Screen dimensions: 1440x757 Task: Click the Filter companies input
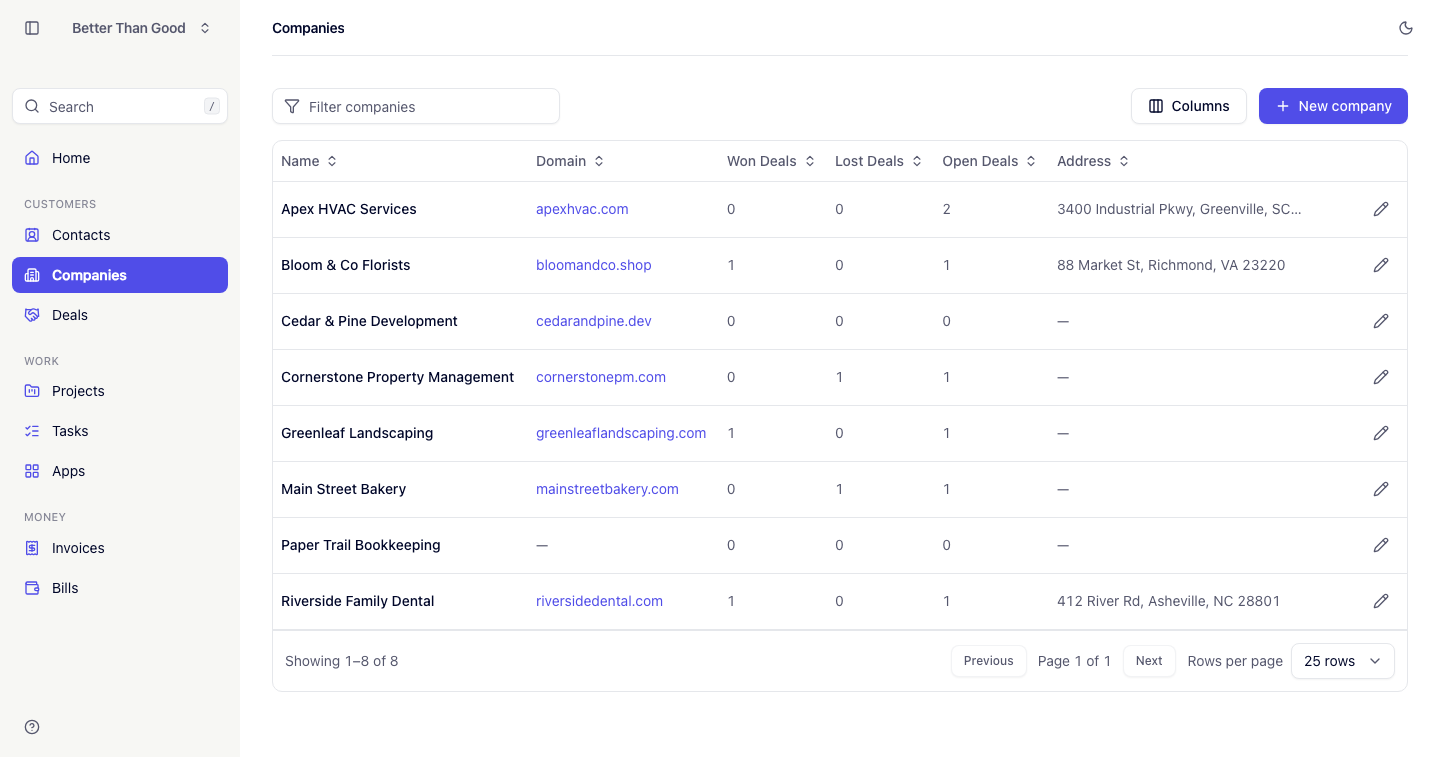click(416, 106)
